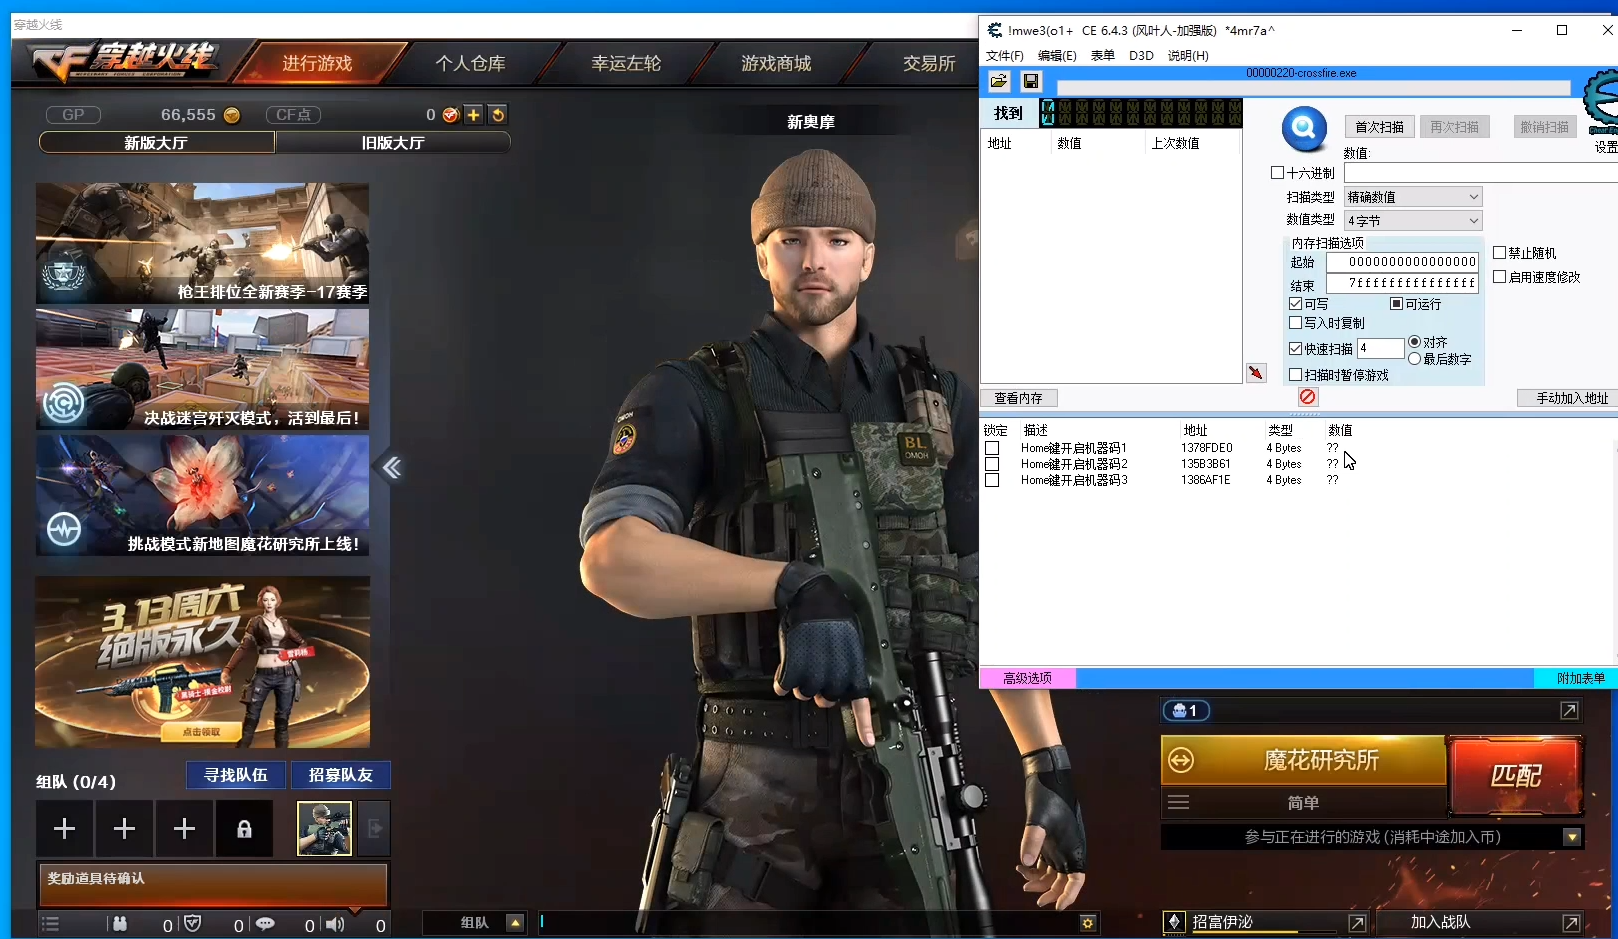Open the 扫描类型 scan type dropdown
The height and width of the screenshot is (939, 1618).
1413,197
